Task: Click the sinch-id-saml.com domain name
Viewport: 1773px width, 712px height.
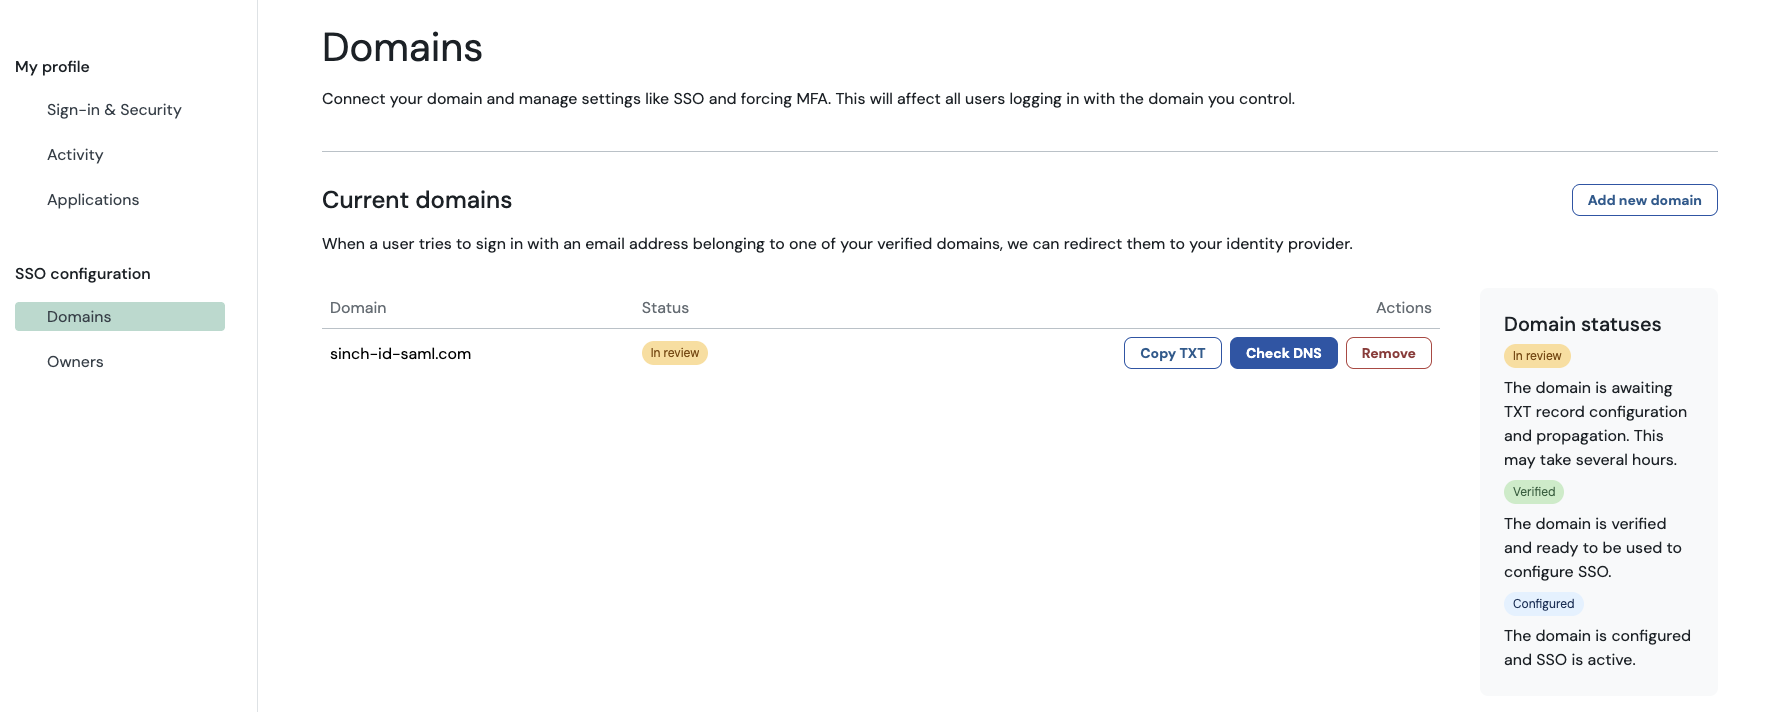Action: tap(400, 354)
